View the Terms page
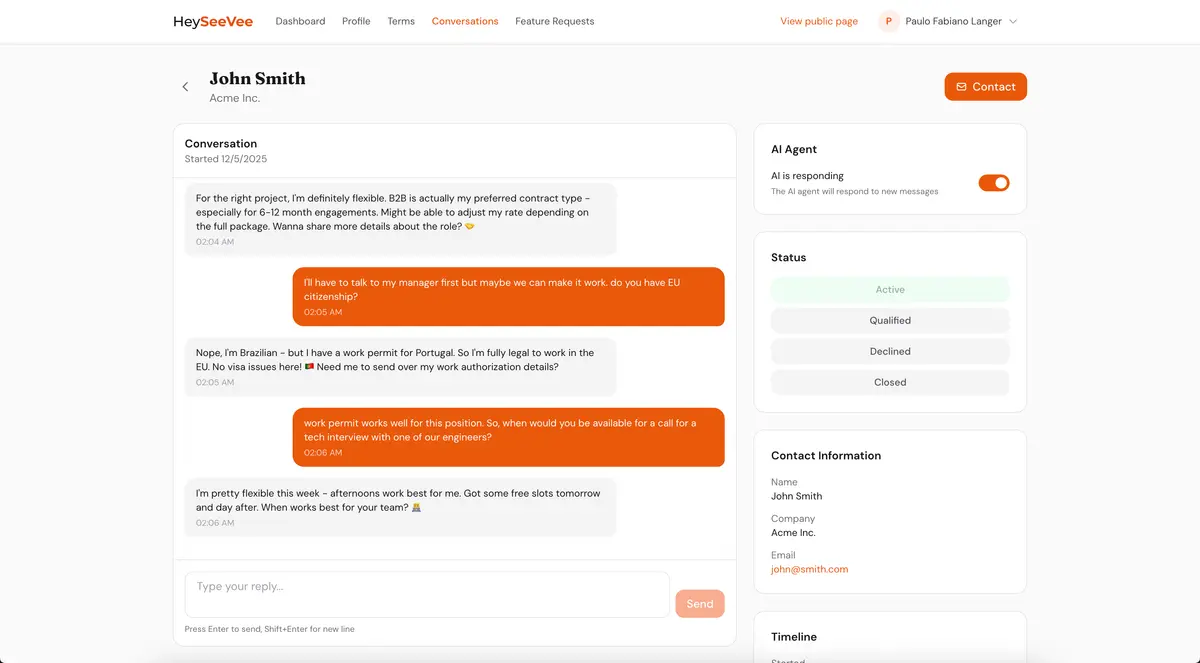 pyautogui.click(x=401, y=20)
